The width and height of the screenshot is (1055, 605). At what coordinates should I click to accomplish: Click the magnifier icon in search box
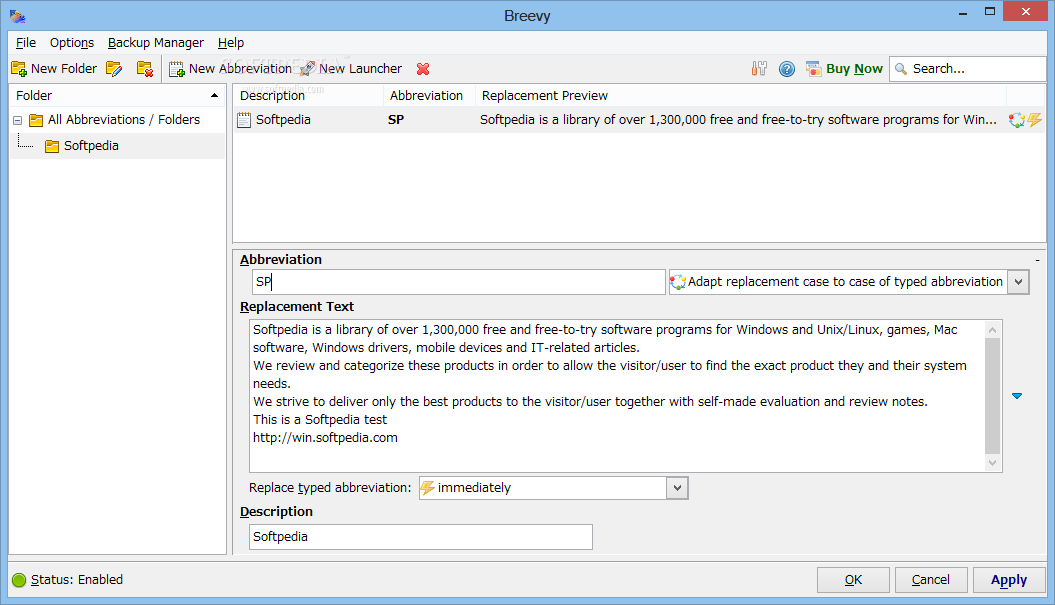coord(901,69)
